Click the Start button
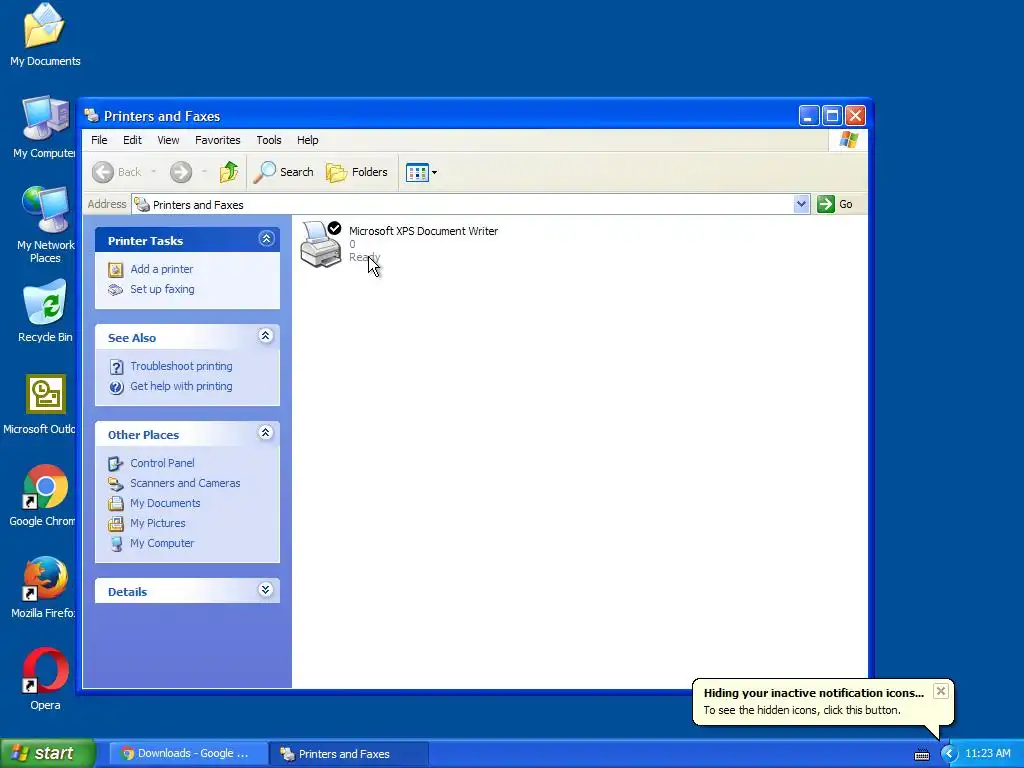The height and width of the screenshot is (768, 1024). click(48, 754)
